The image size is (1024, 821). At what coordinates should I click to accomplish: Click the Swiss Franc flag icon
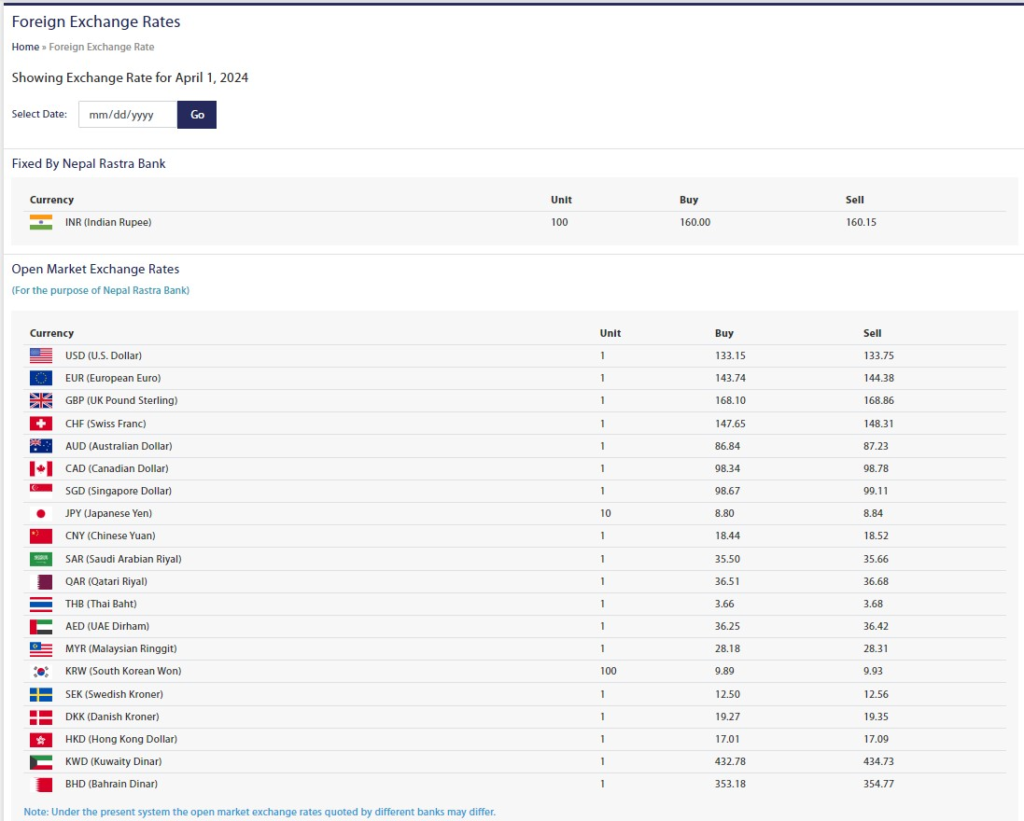click(x=41, y=424)
